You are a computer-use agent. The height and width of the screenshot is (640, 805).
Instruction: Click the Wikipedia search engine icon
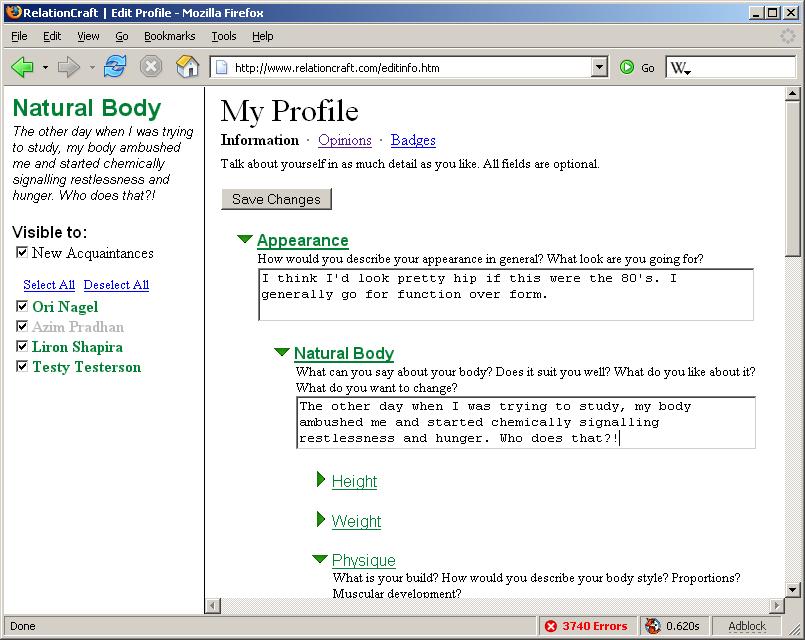(x=680, y=68)
